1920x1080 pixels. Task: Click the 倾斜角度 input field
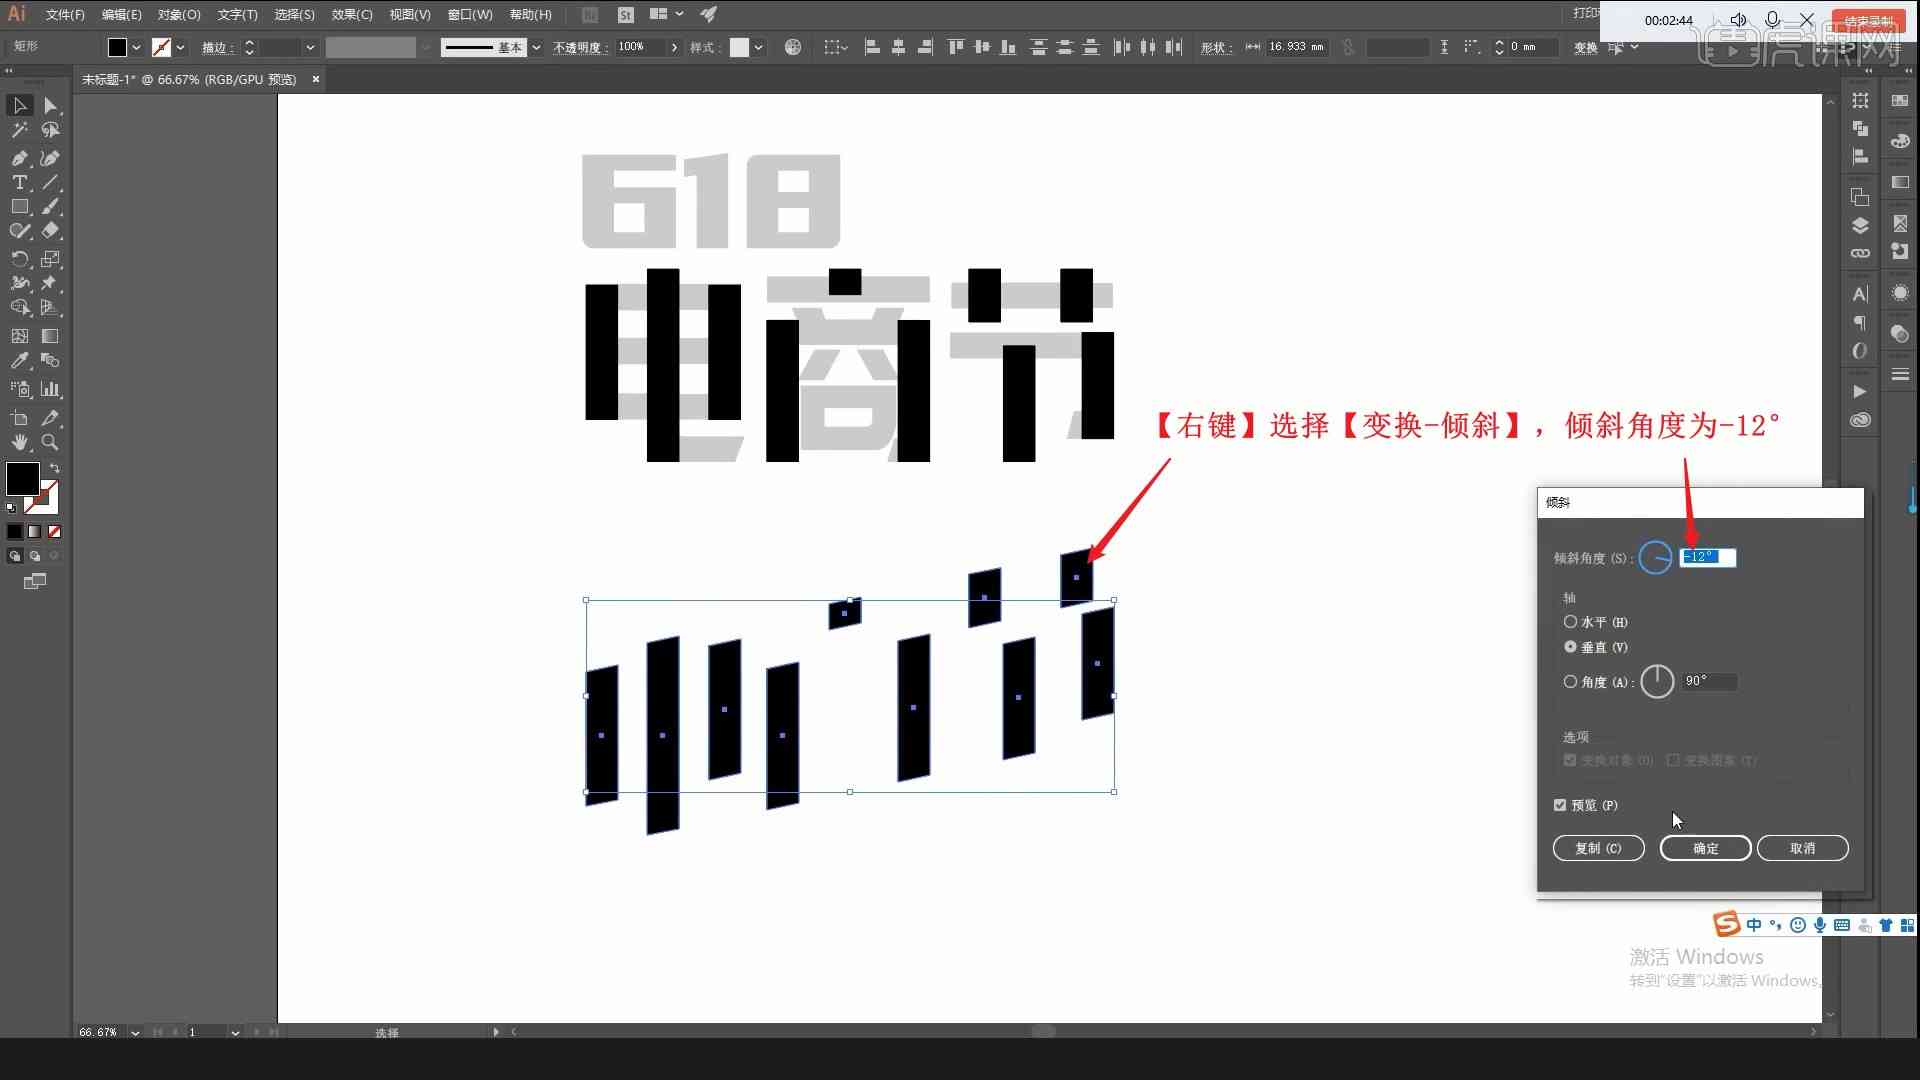click(1708, 556)
